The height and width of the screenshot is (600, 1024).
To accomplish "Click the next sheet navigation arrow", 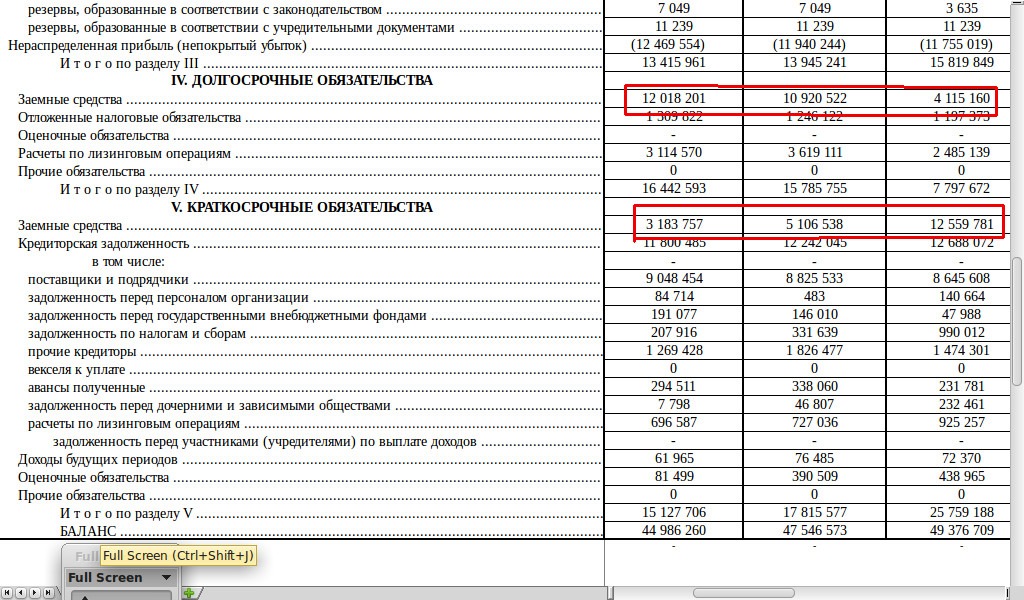I will 35,592.
